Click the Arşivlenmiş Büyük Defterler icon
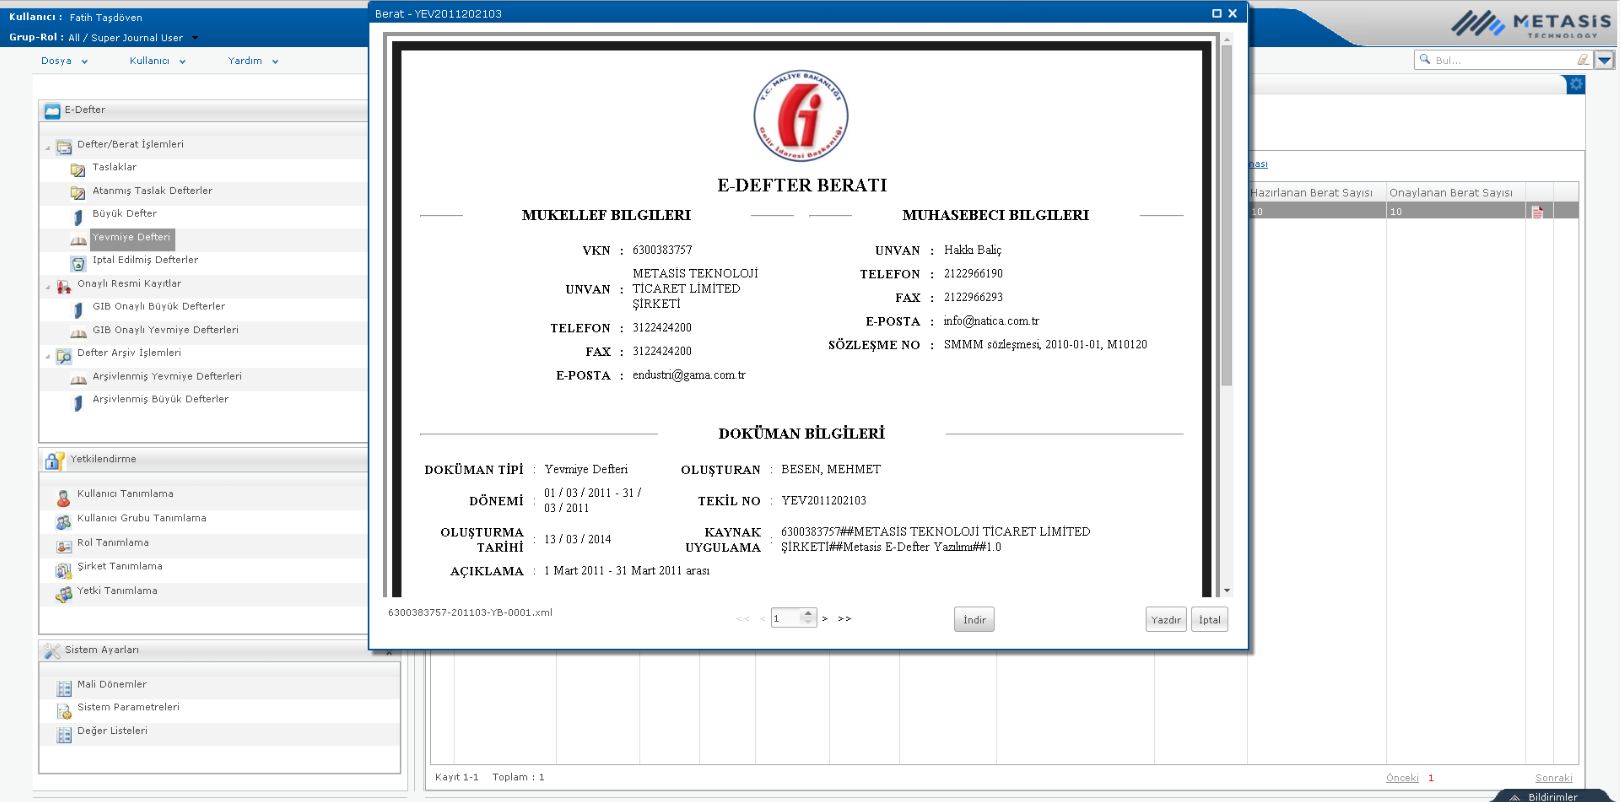Viewport: 1620px width, 802px height. pyautogui.click(x=78, y=402)
